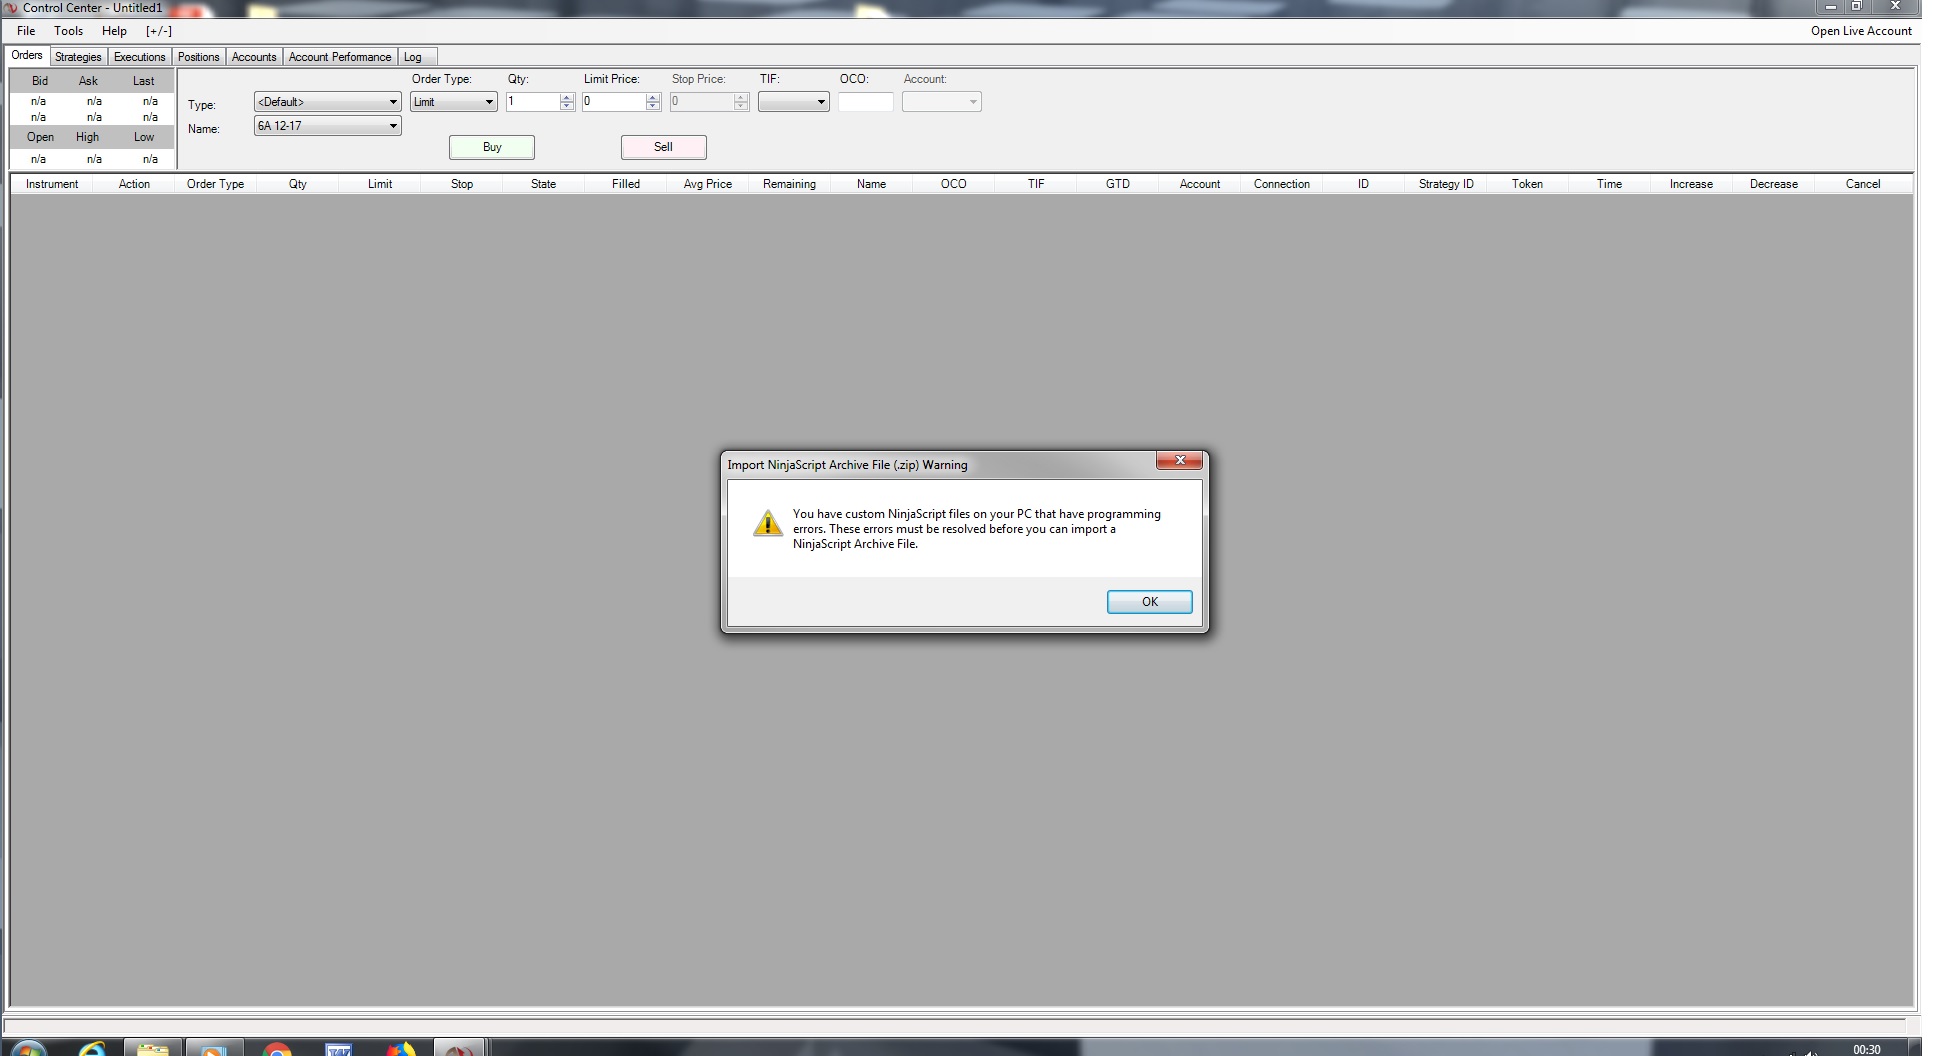
Task: Raise Limit Price with the up arrow
Action: [x=653, y=97]
